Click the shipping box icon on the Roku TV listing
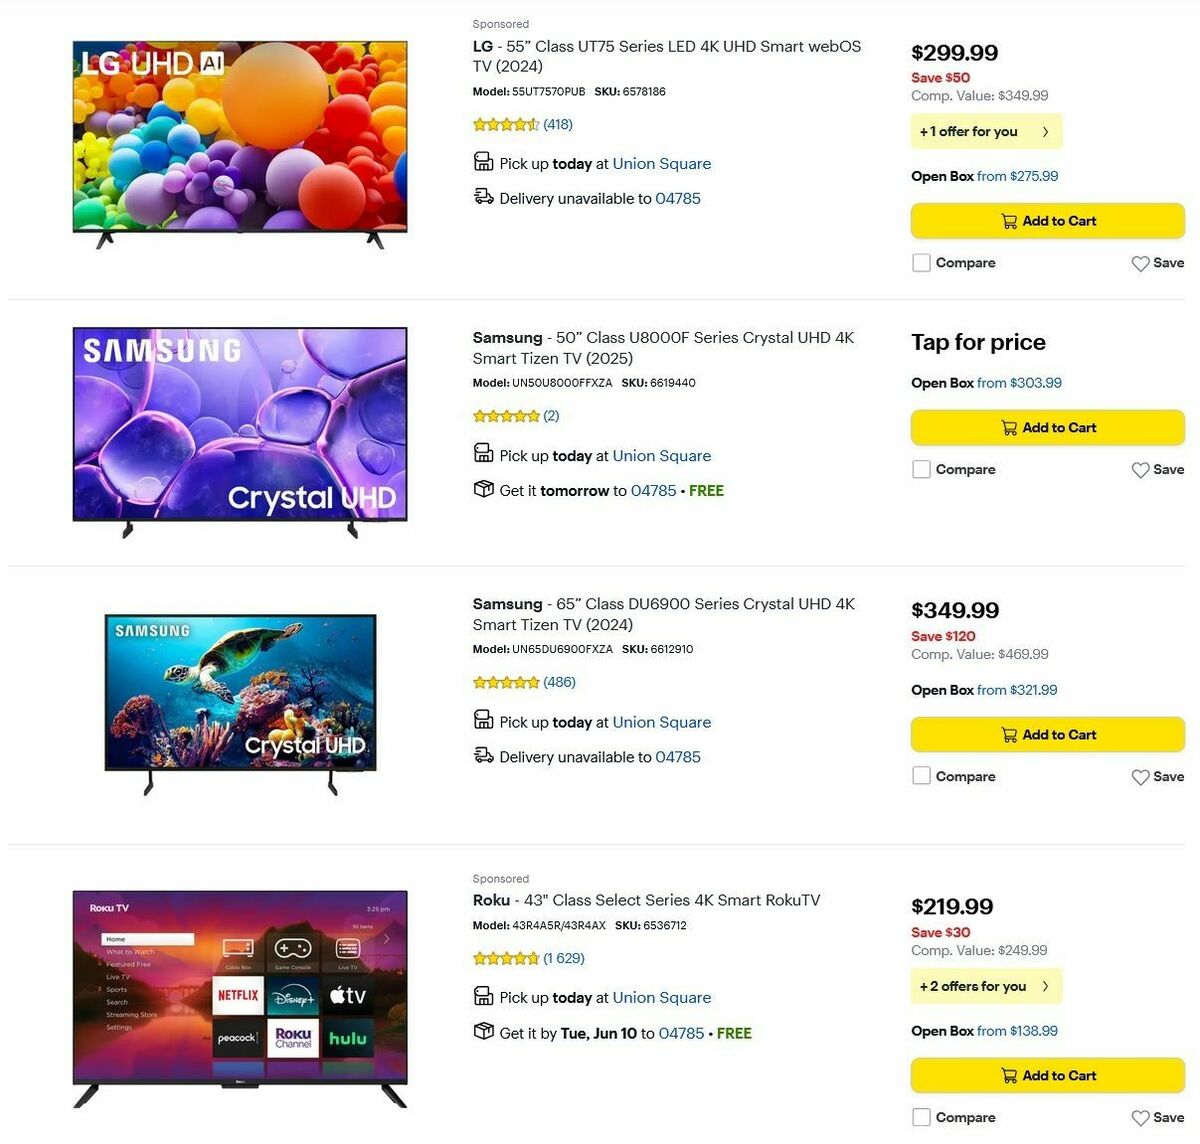The height and width of the screenshot is (1144, 1200). 484,1031
